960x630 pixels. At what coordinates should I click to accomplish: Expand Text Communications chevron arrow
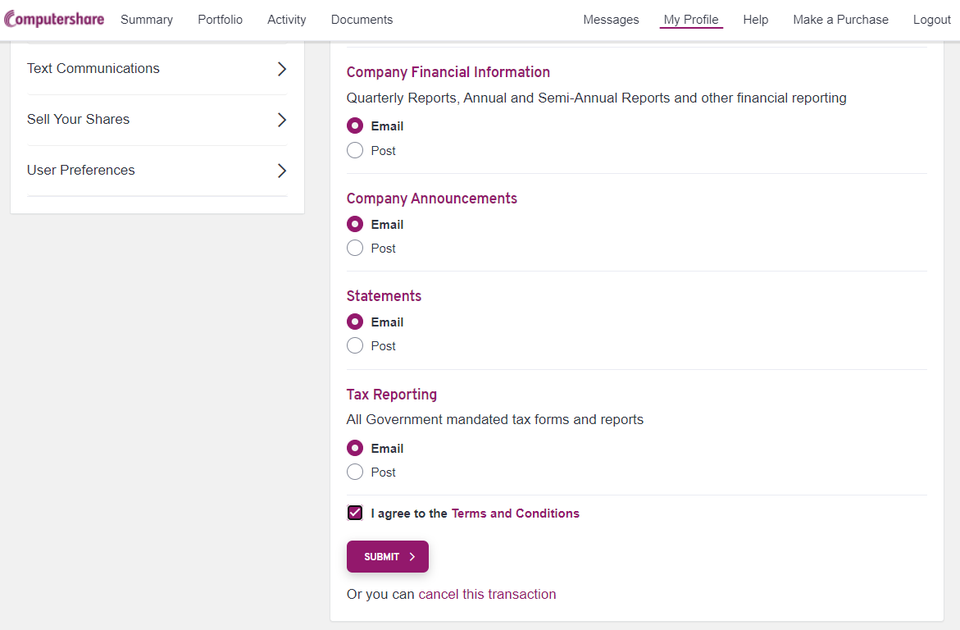(x=282, y=69)
